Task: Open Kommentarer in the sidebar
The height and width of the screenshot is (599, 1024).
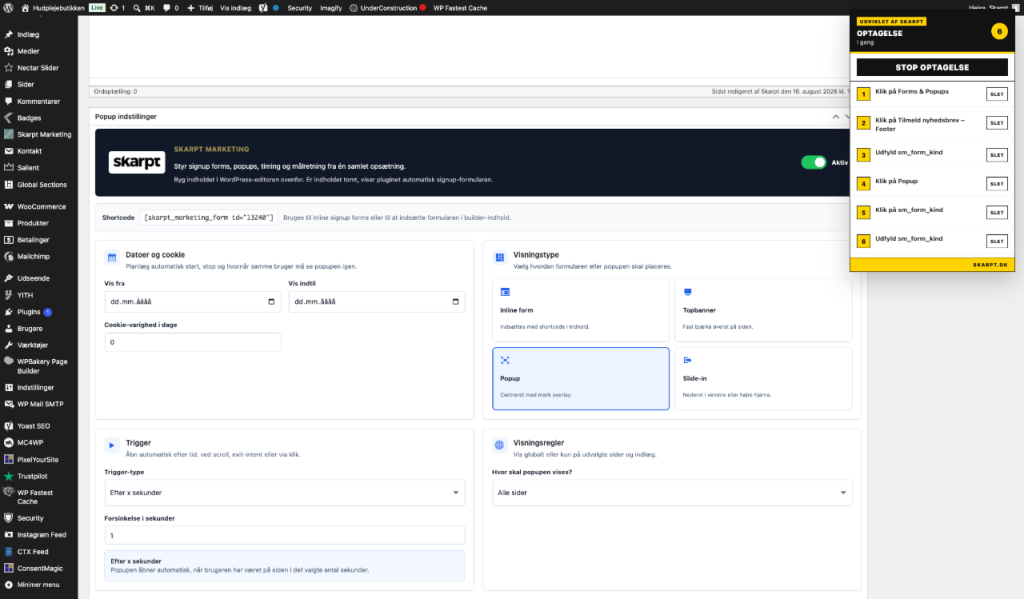Action: (x=39, y=101)
